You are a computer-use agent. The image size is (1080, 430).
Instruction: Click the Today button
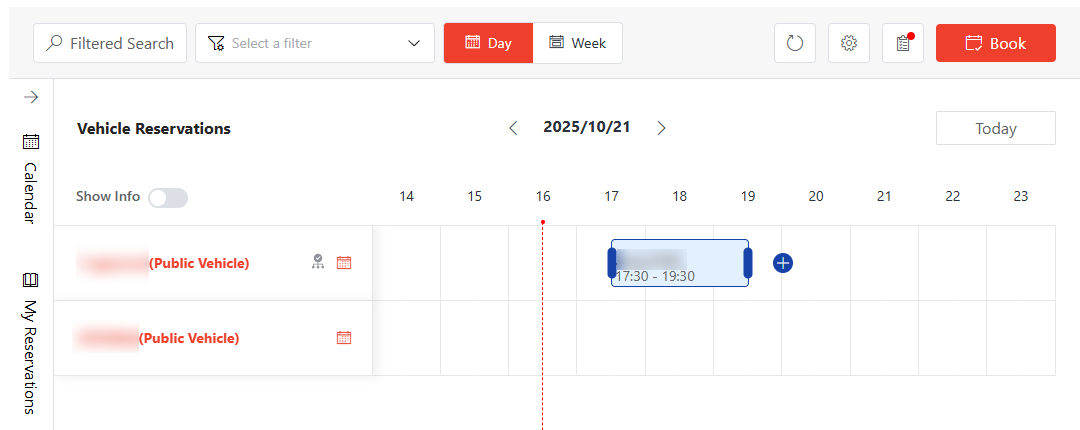coord(995,128)
